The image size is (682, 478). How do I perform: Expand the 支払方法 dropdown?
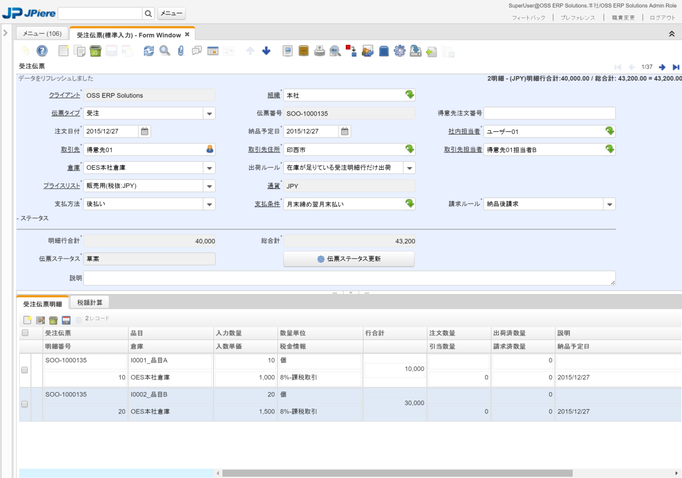pyautogui.click(x=209, y=204)
